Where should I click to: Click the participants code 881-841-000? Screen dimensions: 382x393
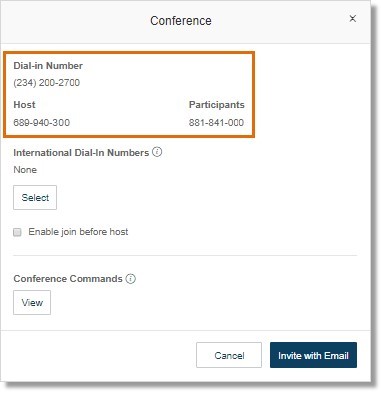click(216, 122)
